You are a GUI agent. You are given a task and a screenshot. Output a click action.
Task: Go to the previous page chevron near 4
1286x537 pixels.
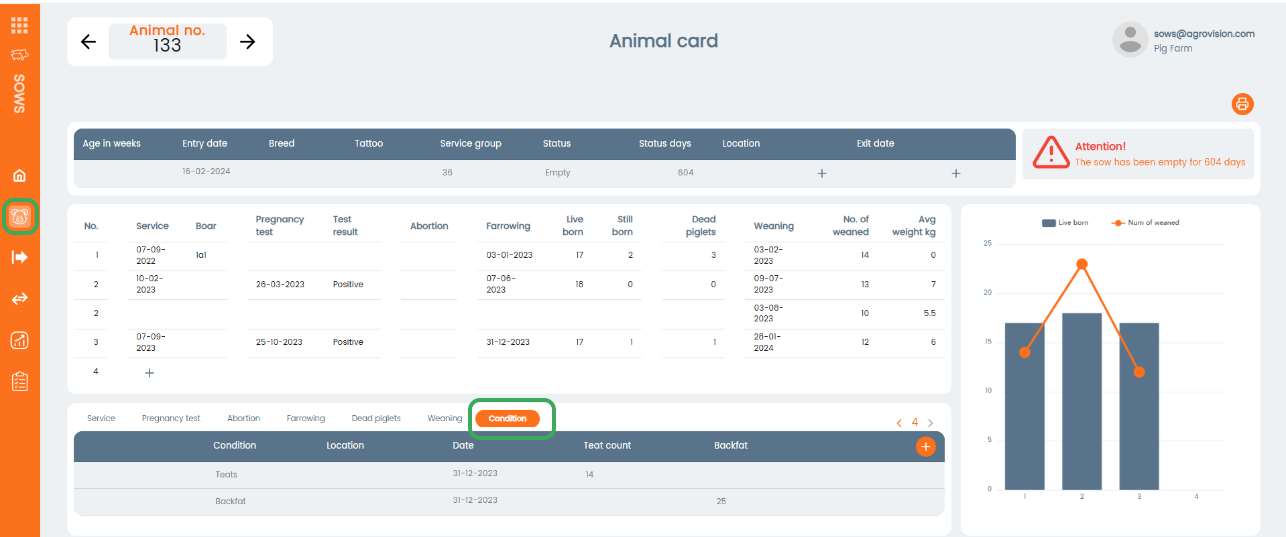(x=899, y=423)
